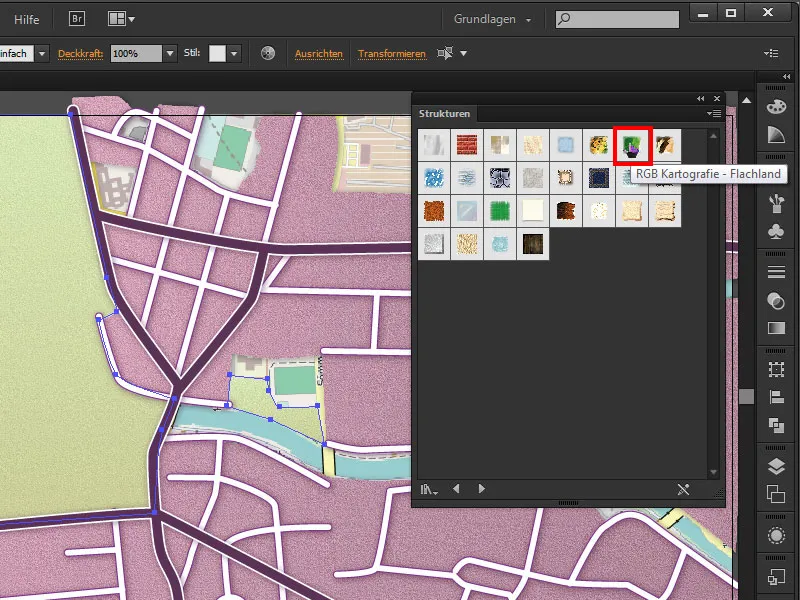Click the canvas vertical scrollbar thumb
Viewport: 800px width, 600px height.
(746, 396)
